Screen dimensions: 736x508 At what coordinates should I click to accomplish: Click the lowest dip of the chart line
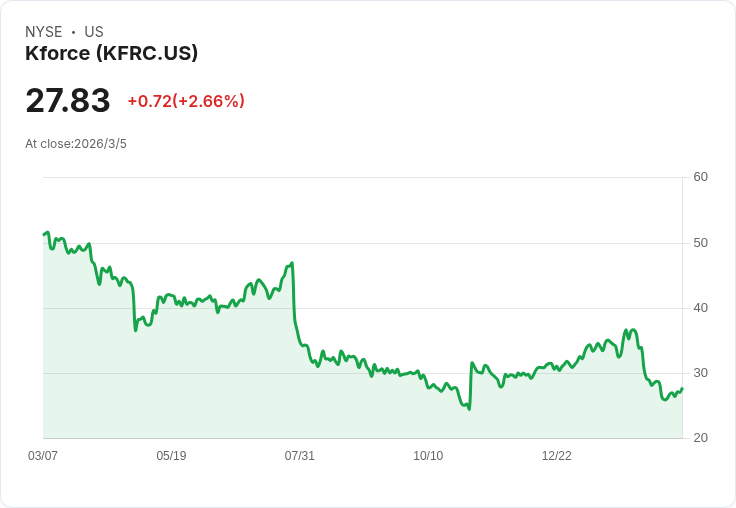[x=468, y=409]
